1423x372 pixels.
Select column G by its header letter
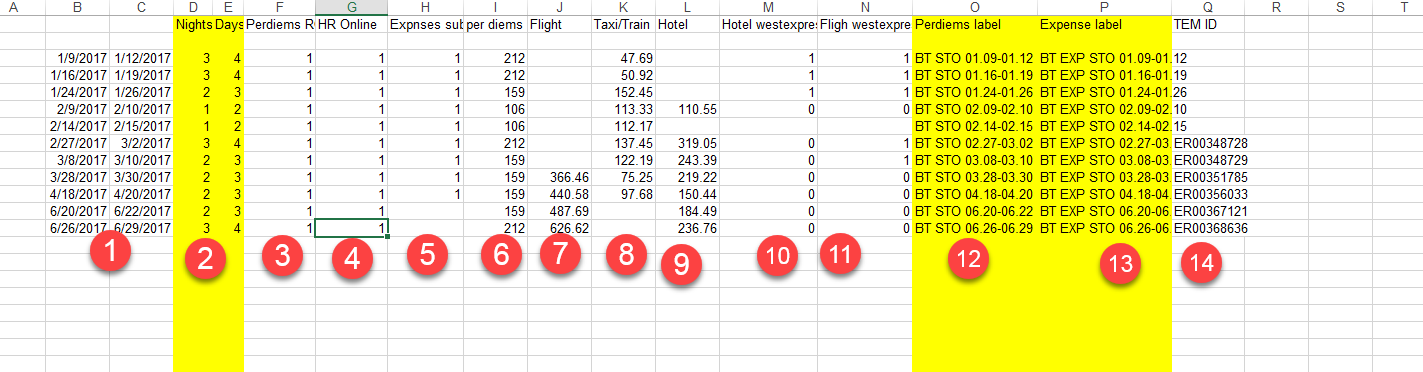351,7
